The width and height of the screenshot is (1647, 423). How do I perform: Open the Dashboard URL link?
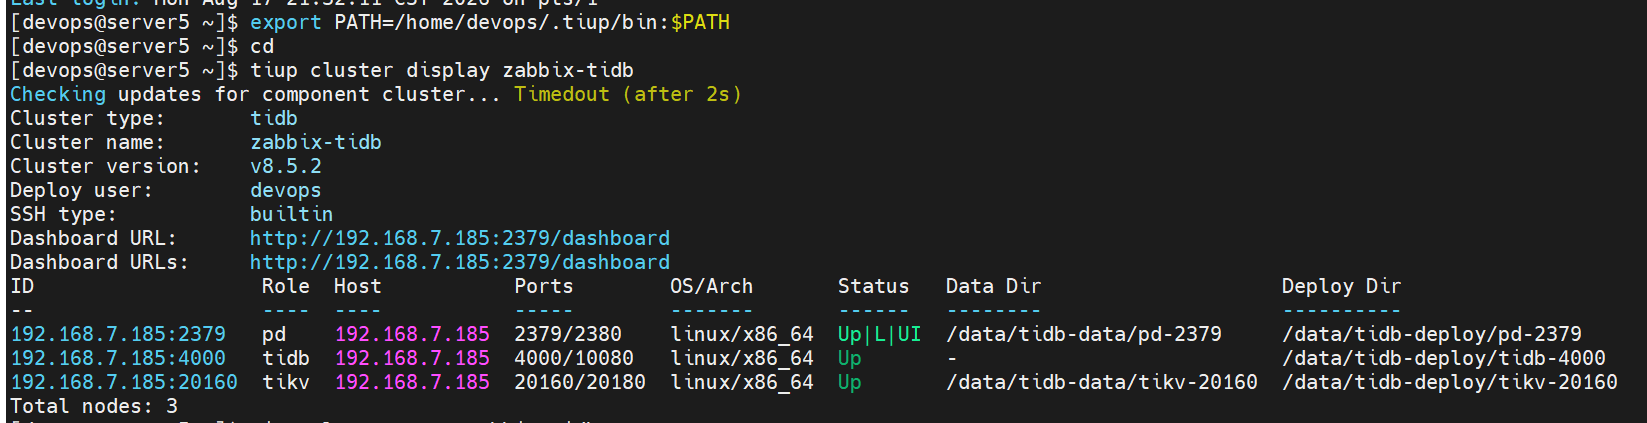coord(460,238)
